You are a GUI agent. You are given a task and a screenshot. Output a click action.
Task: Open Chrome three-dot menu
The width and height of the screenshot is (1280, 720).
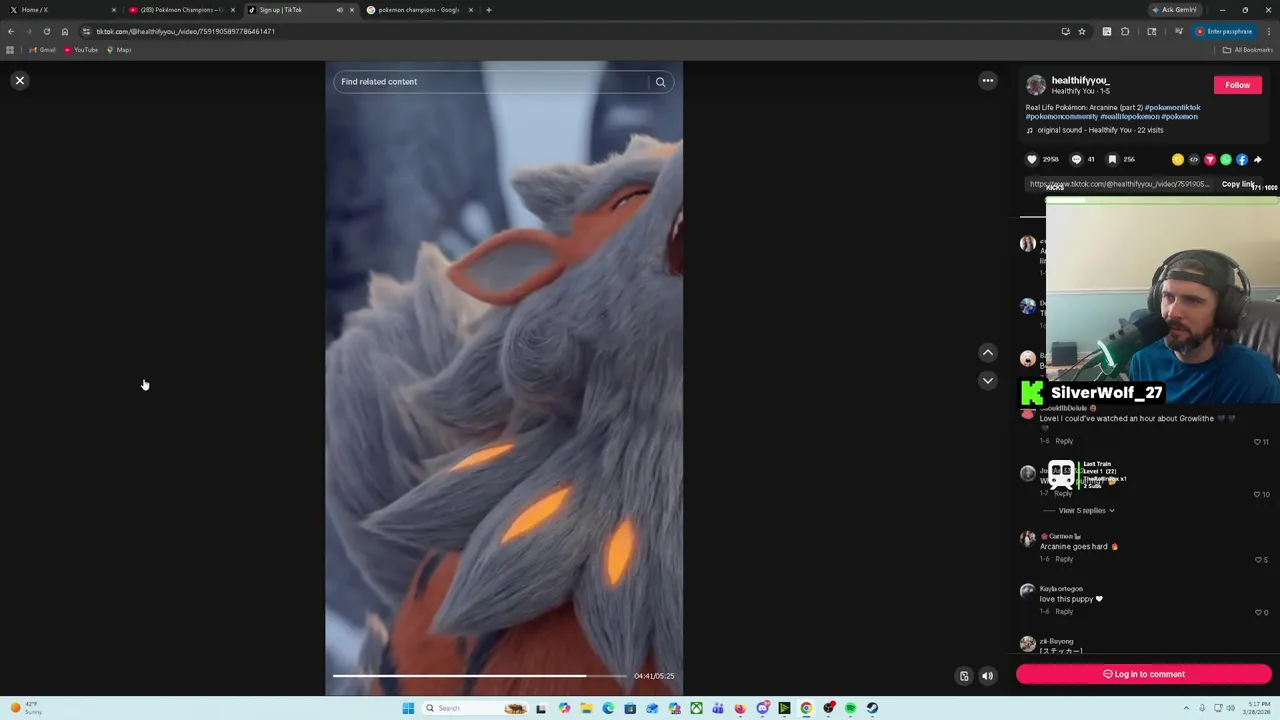[1268, 31]
